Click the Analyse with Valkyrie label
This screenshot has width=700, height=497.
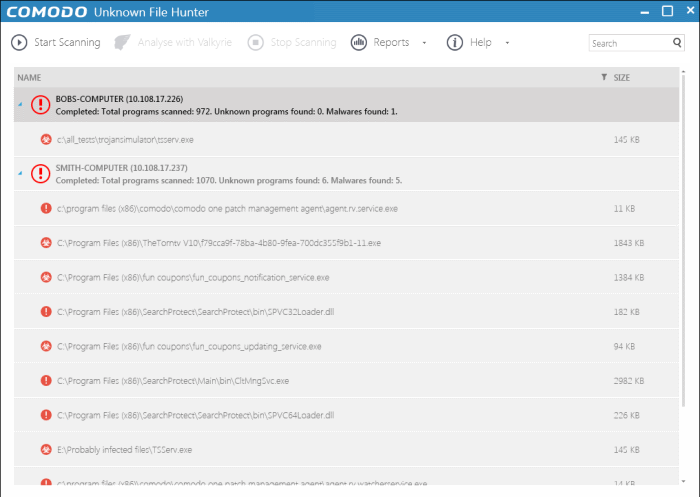coord(184,42)
